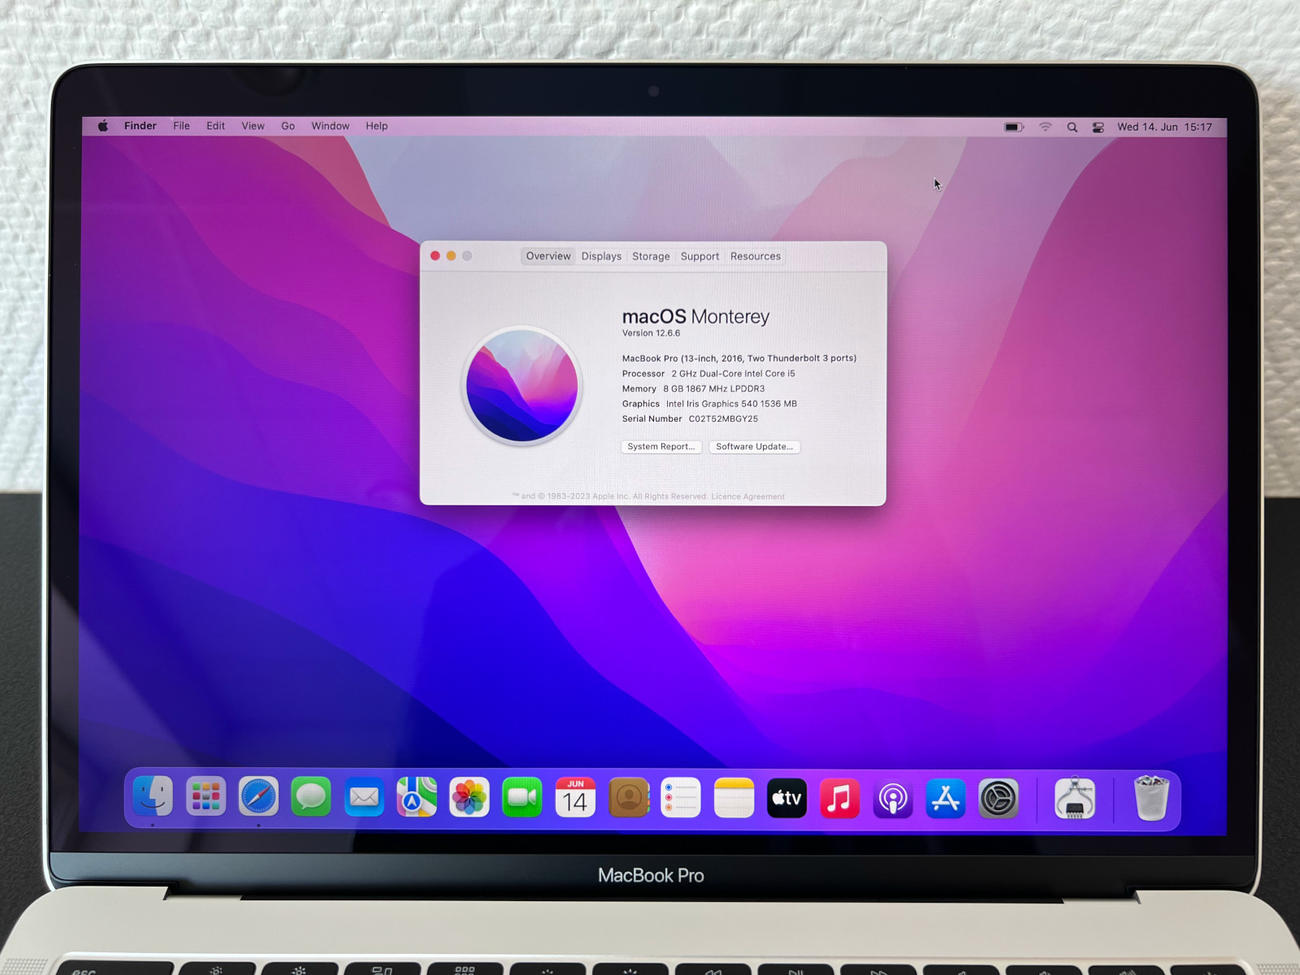
Task: Click the date and time display
Action: tap(1164, 127)
